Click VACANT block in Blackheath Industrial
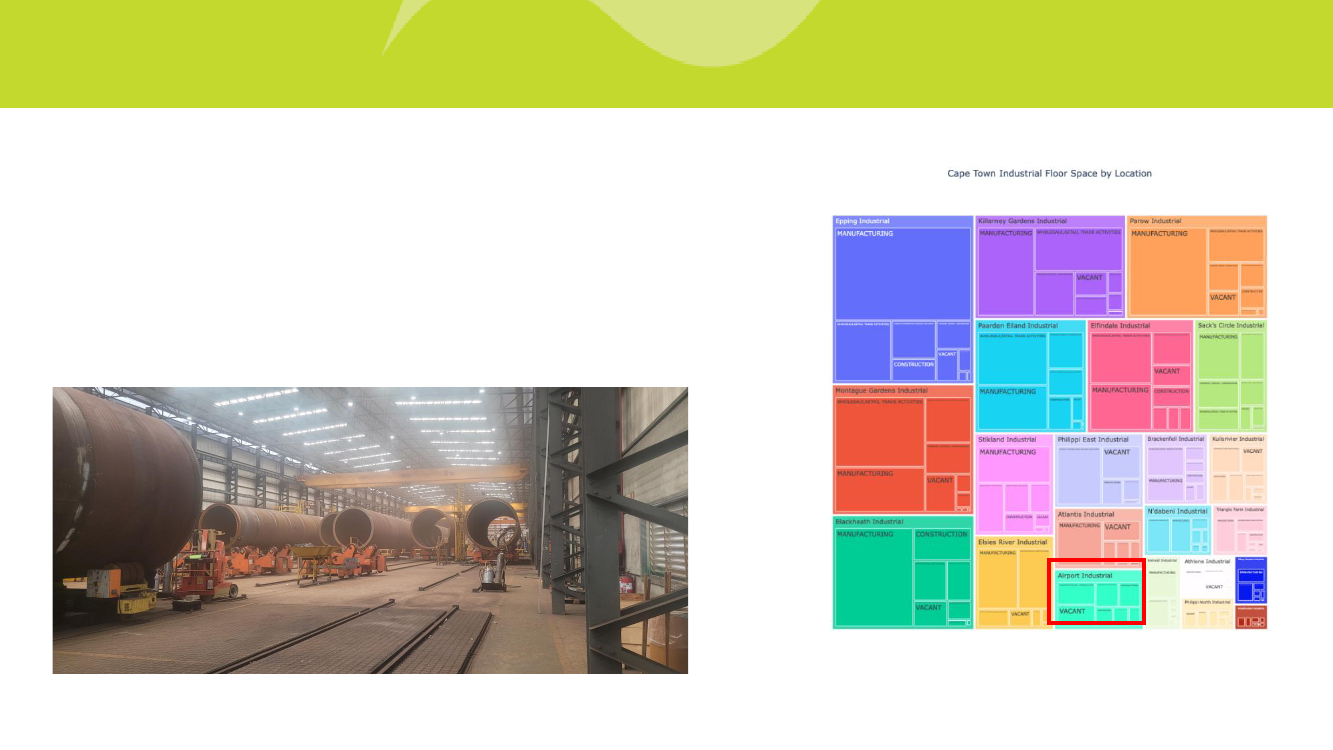The width and height of the screenshot is (1333, 750). pyautogui.click(x=930, y=614)
